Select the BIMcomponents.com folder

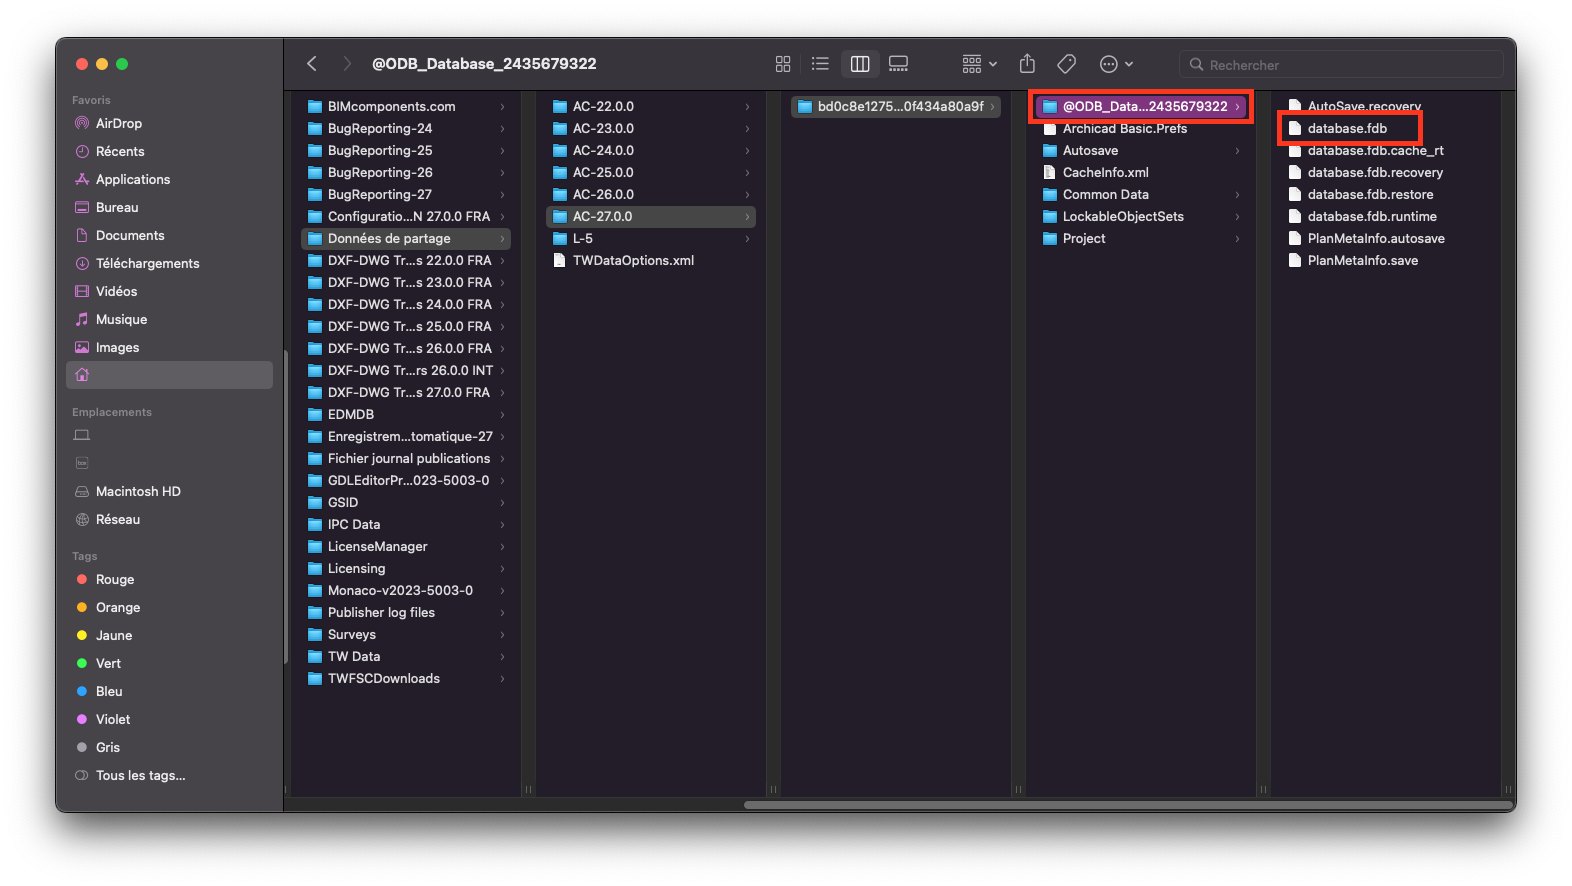coord(406,106)
